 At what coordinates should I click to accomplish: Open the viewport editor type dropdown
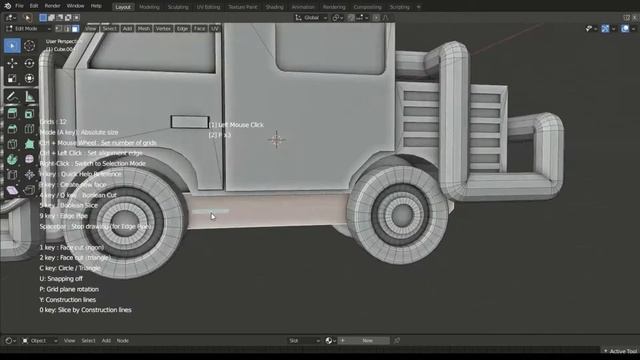(10, 18)
